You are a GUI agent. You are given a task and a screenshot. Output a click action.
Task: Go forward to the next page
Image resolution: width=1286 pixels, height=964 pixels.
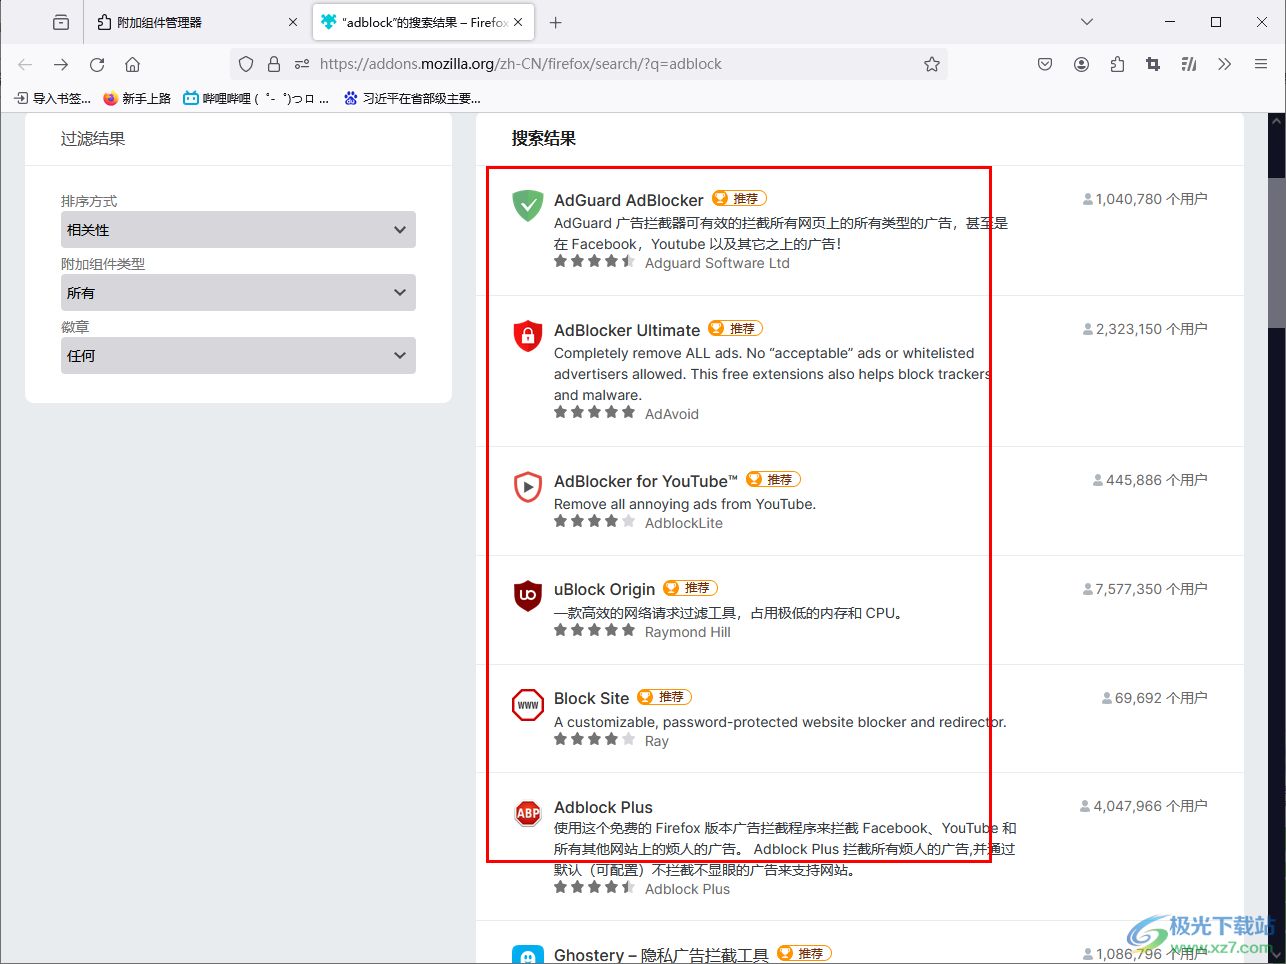click(x=61, y=64)
